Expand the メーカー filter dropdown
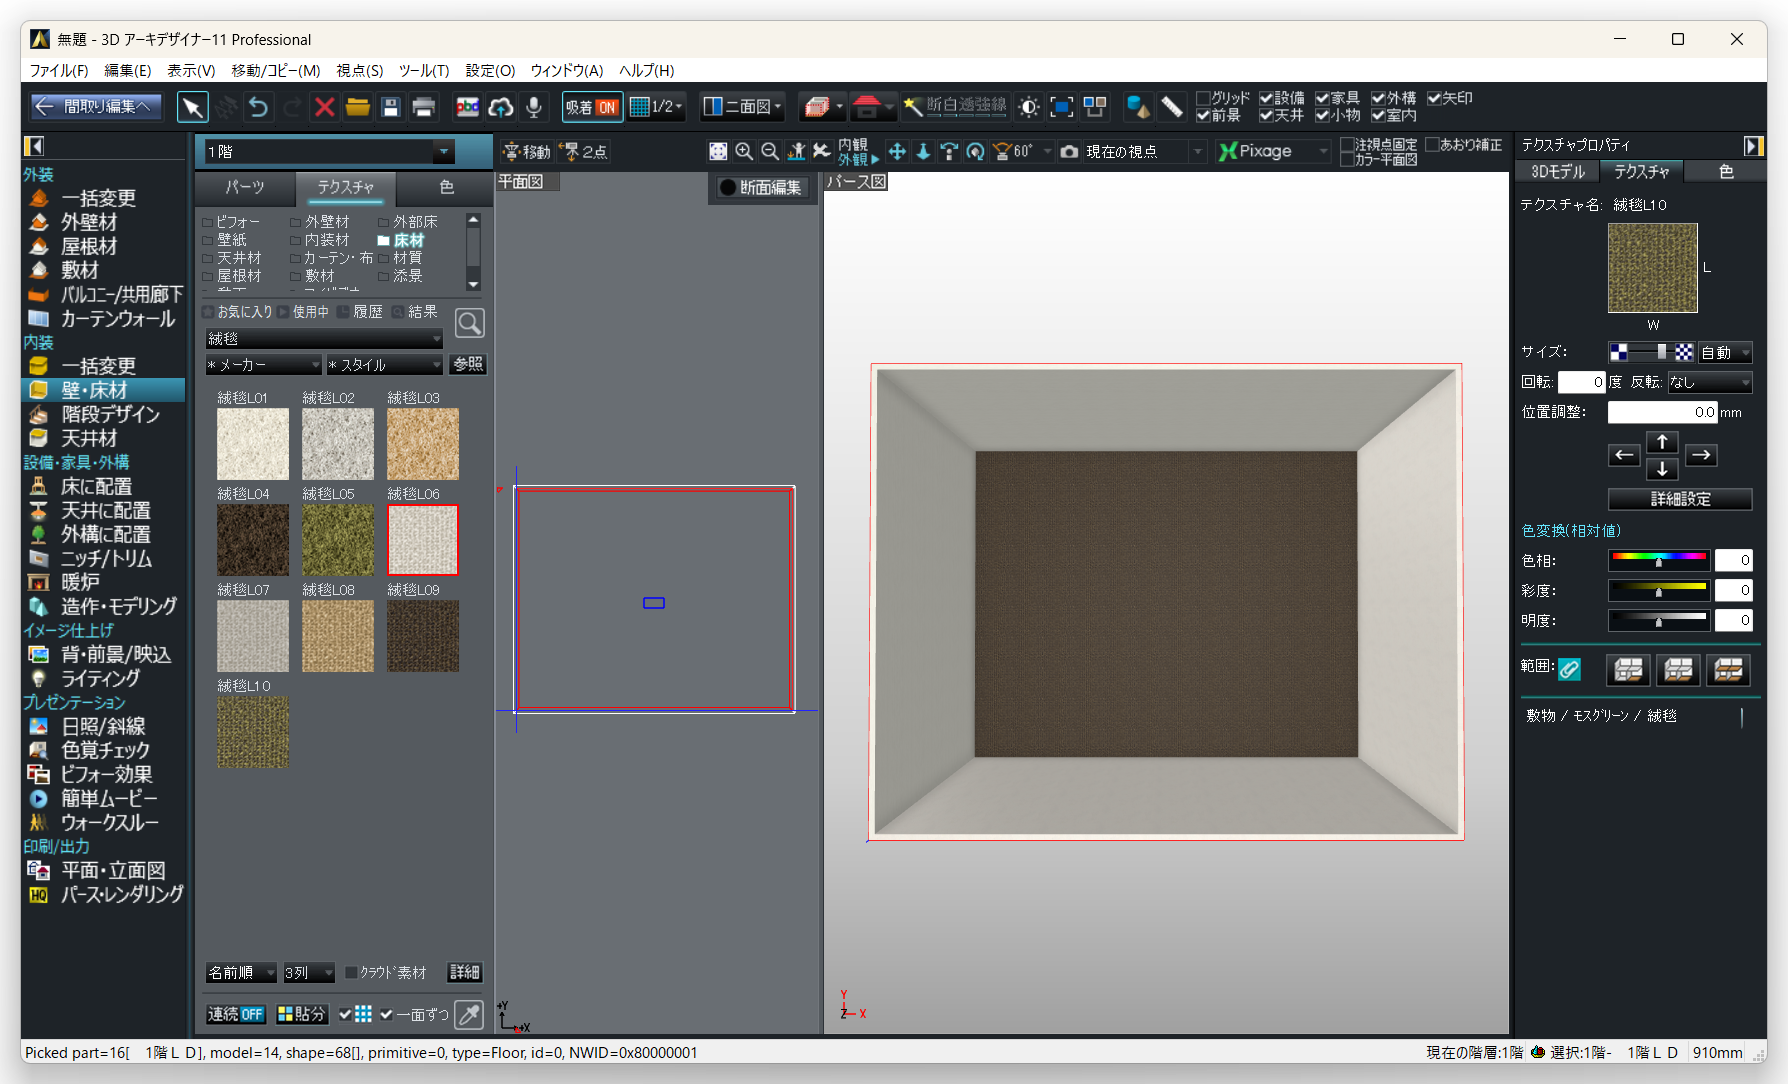Image resolution: width=1788 pixels, height=1084 pixels. pyautogui.click(x=264, y=365)
